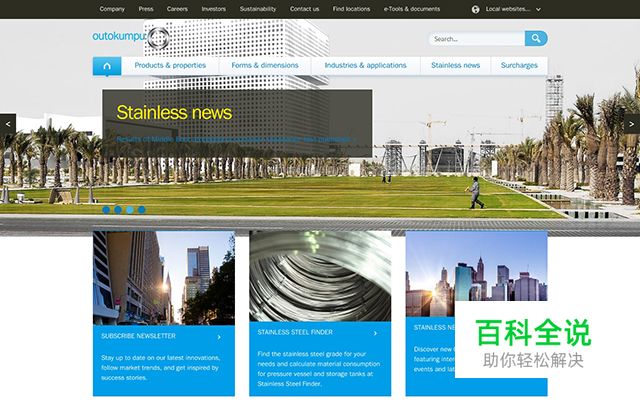This screenshot has width=640, height=403.
Task: Click the newsletter description text
Action: click(161, 367)
